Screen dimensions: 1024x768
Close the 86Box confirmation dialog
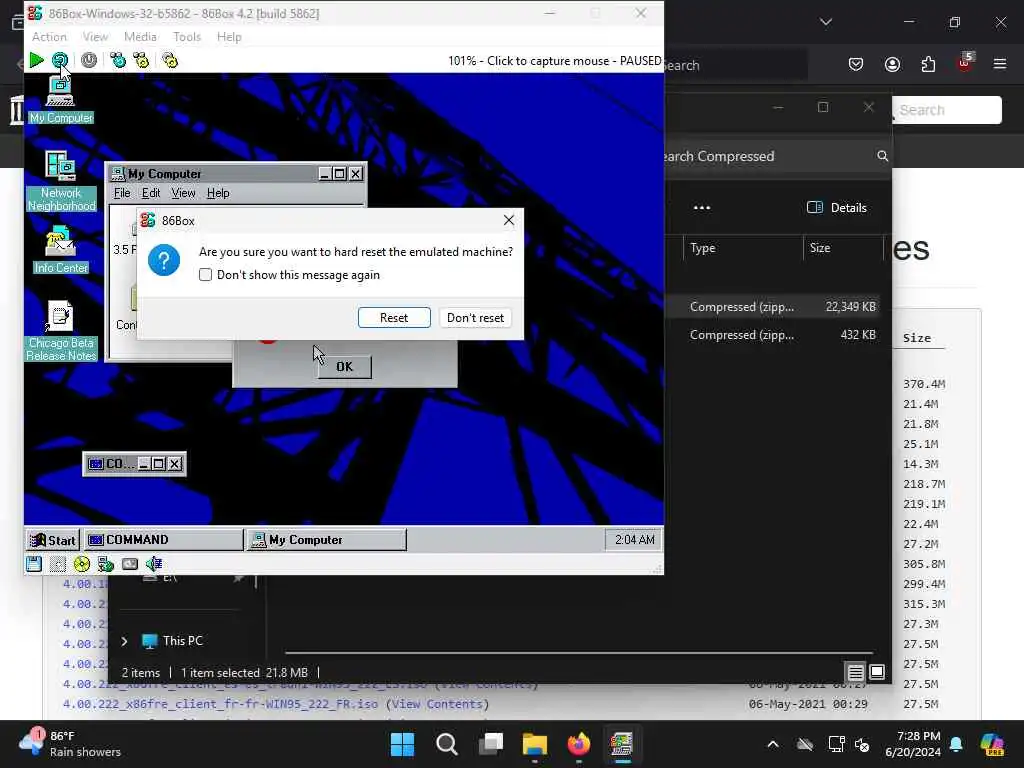(509, 221)
